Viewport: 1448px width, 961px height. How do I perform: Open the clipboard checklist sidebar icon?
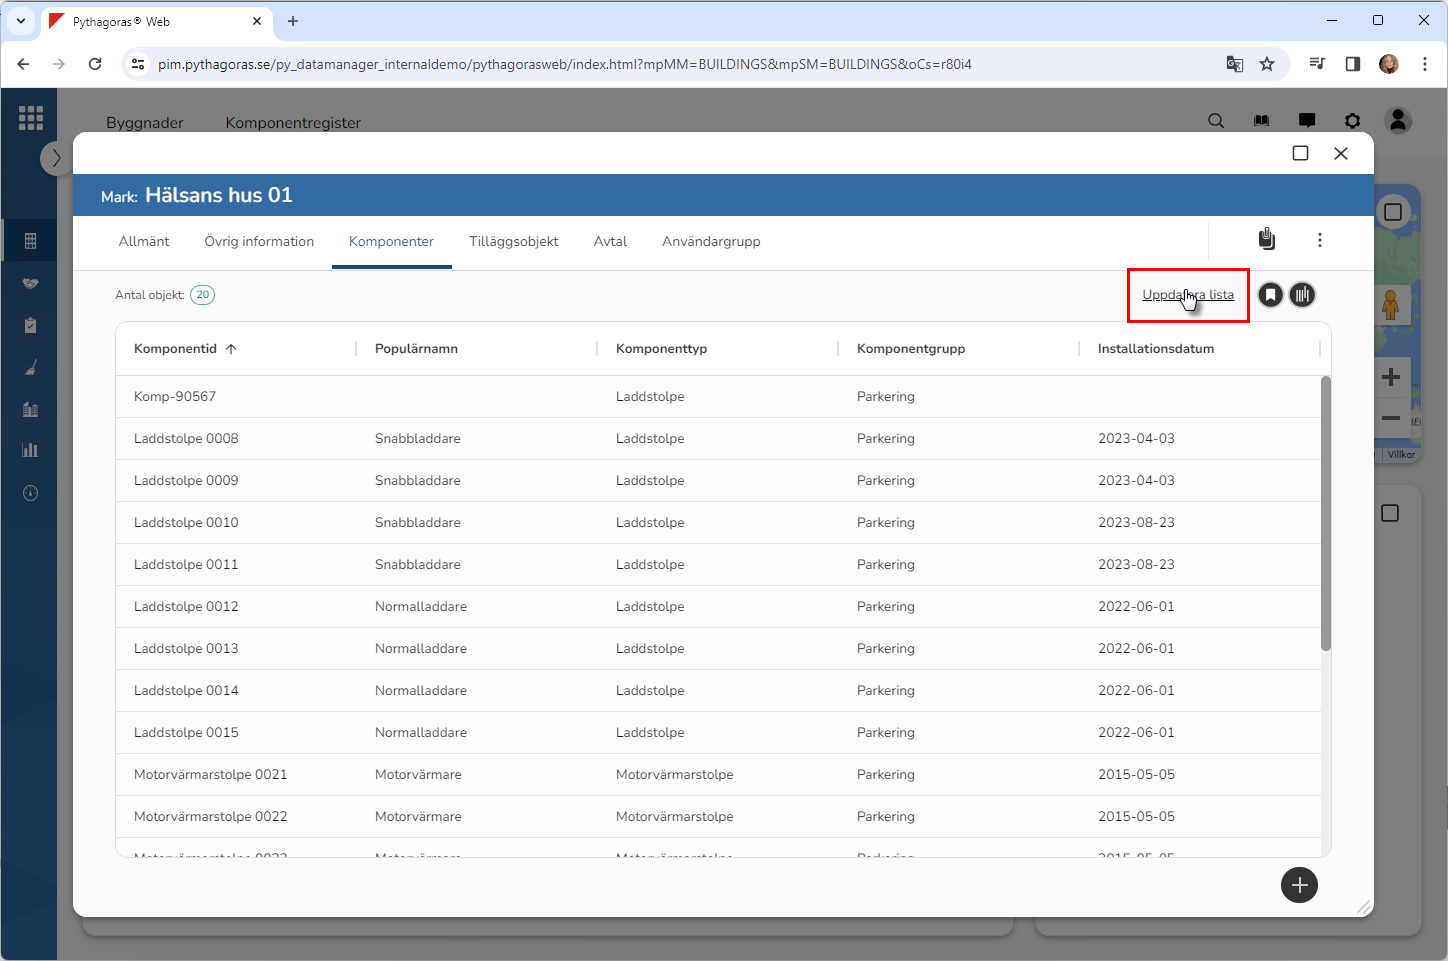coord(30,325)
